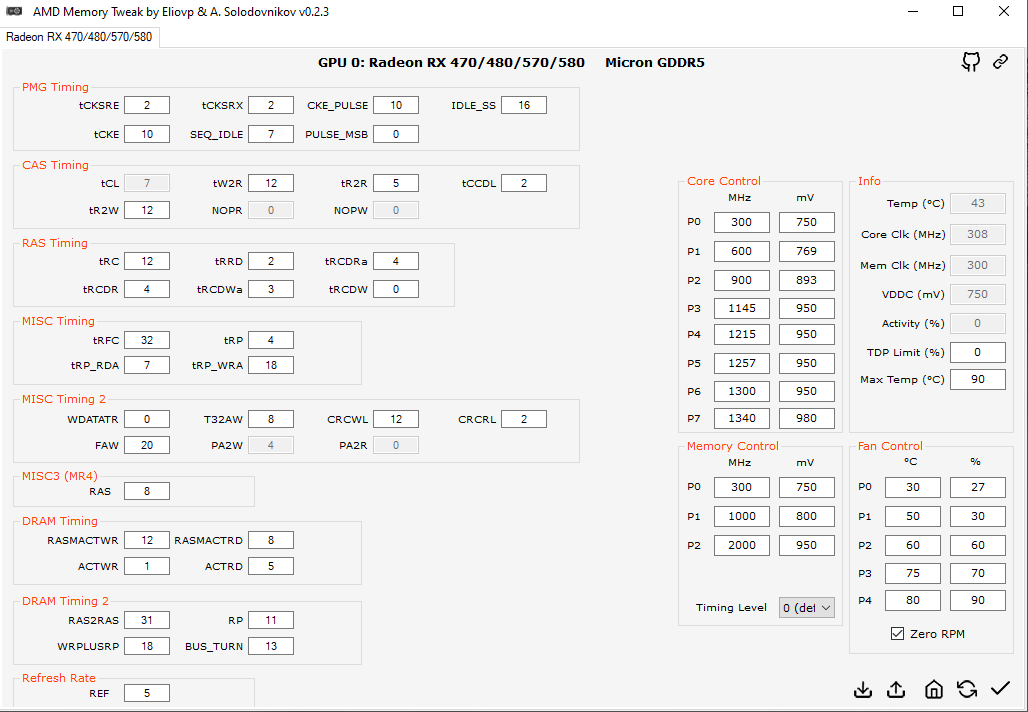Edit the CRCWL field
The image size is (1028, 712).
[396, 419]
